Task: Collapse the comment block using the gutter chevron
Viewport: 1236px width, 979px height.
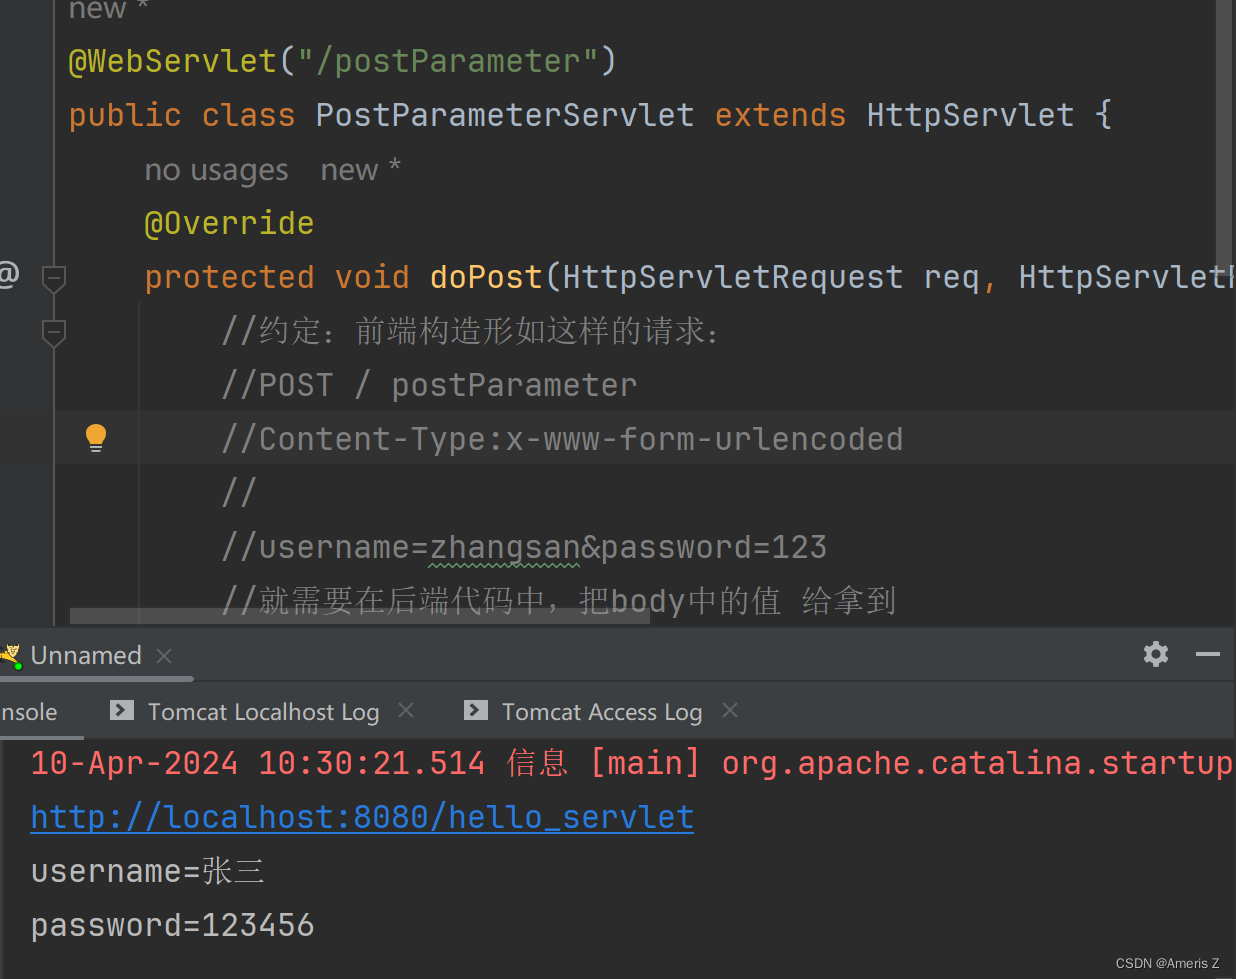Action: pos(53,333)
